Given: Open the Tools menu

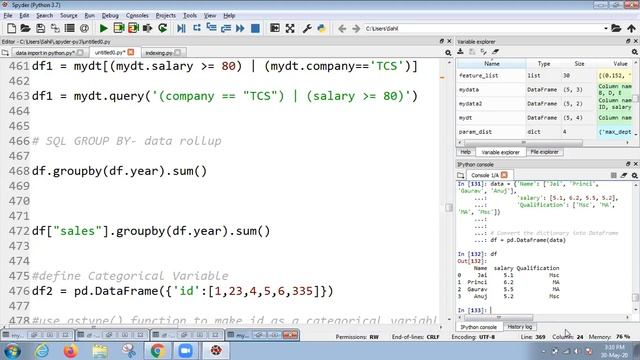Looking at the screenshot, I should click(190, 16).
